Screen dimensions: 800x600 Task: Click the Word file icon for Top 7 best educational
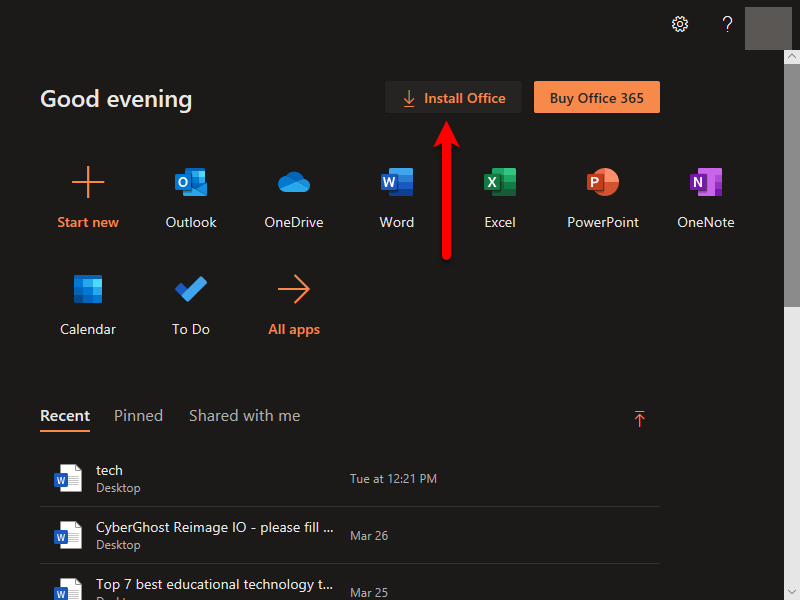(68, 589)
